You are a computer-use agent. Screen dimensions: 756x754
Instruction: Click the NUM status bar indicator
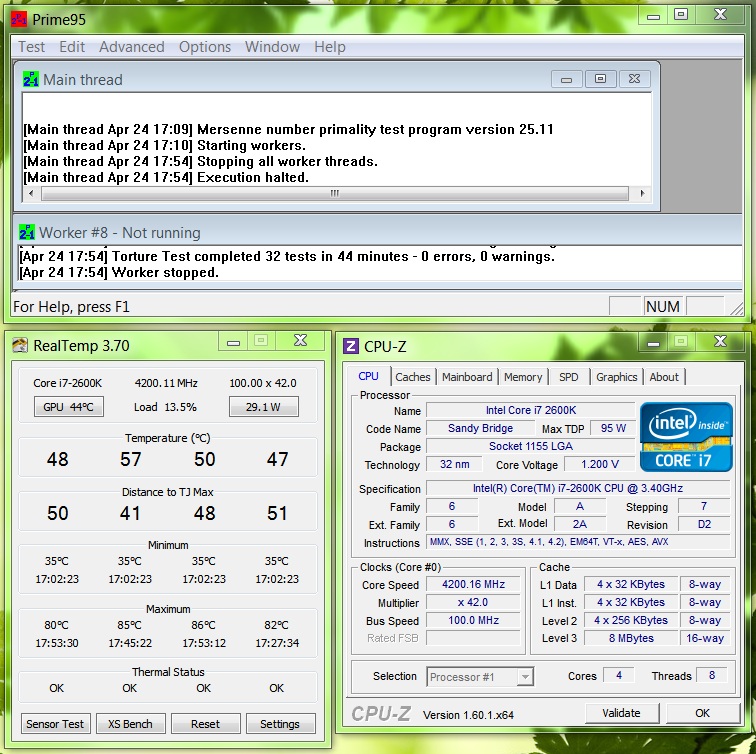click(x=663, y=307)
